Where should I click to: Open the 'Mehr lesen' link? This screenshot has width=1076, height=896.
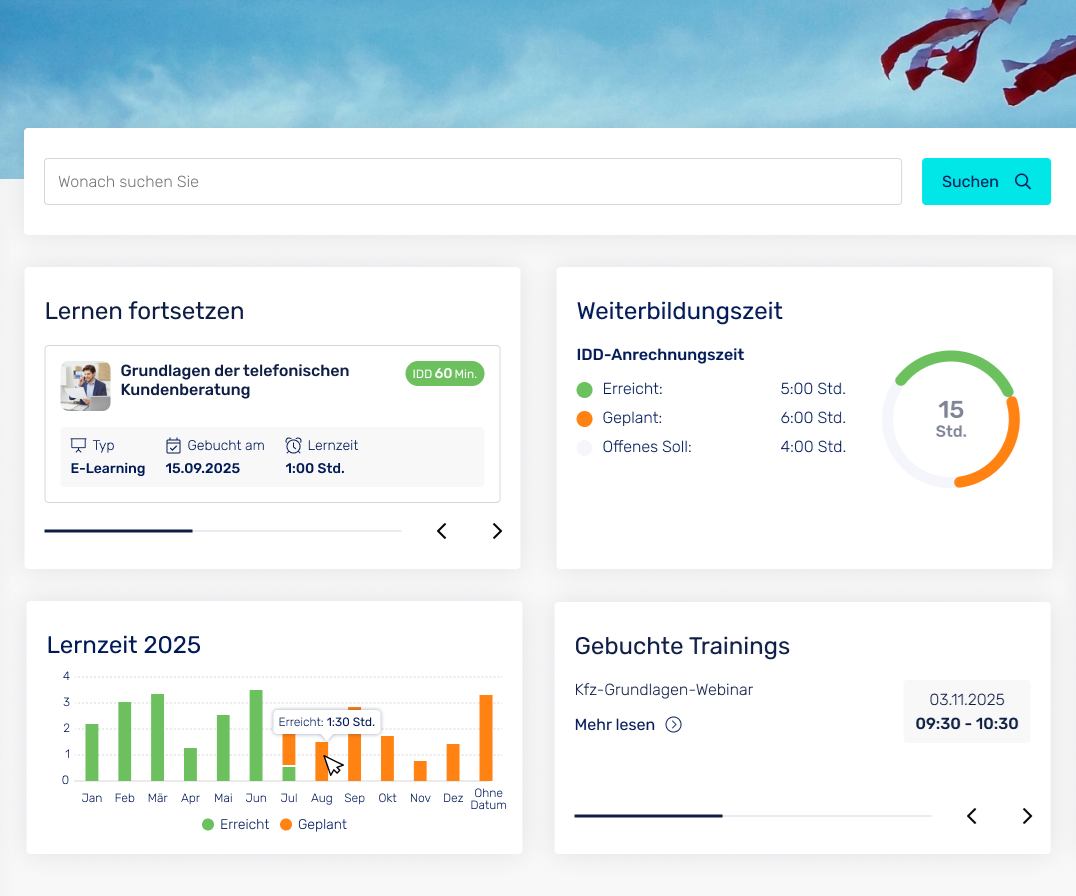(x=615, y=724)
